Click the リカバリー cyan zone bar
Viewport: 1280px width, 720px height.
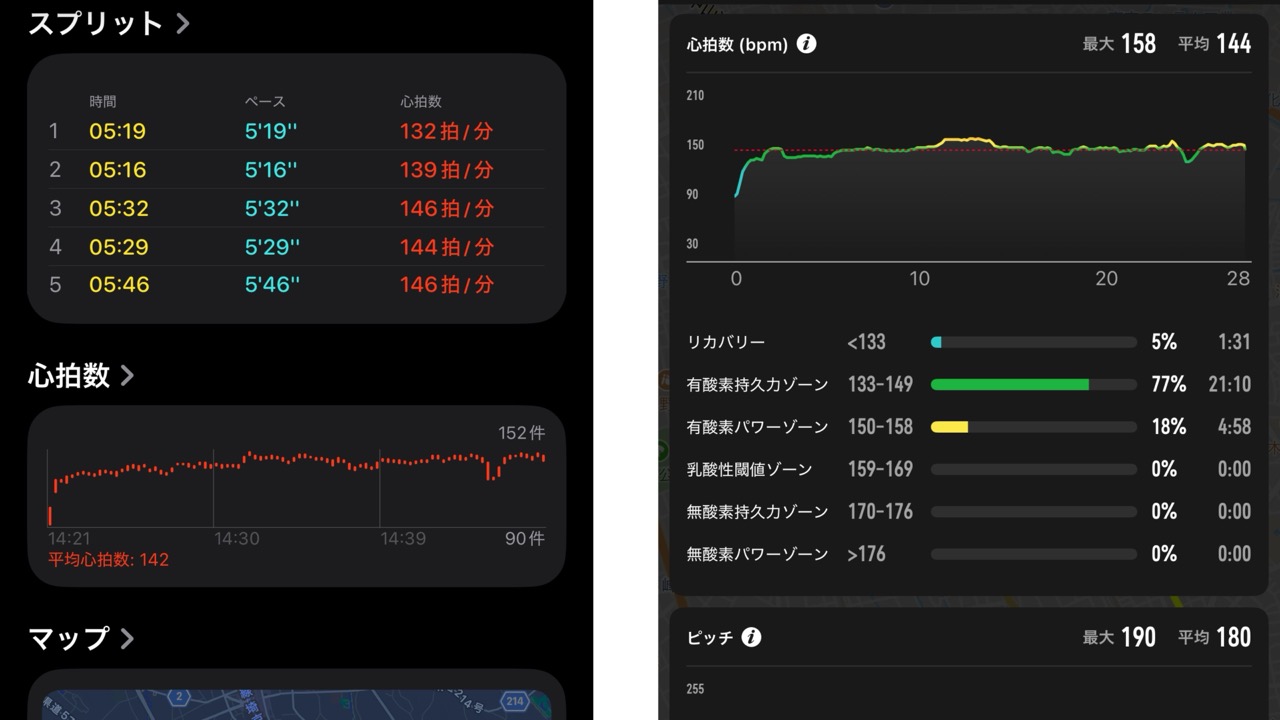tap(936, 342)
